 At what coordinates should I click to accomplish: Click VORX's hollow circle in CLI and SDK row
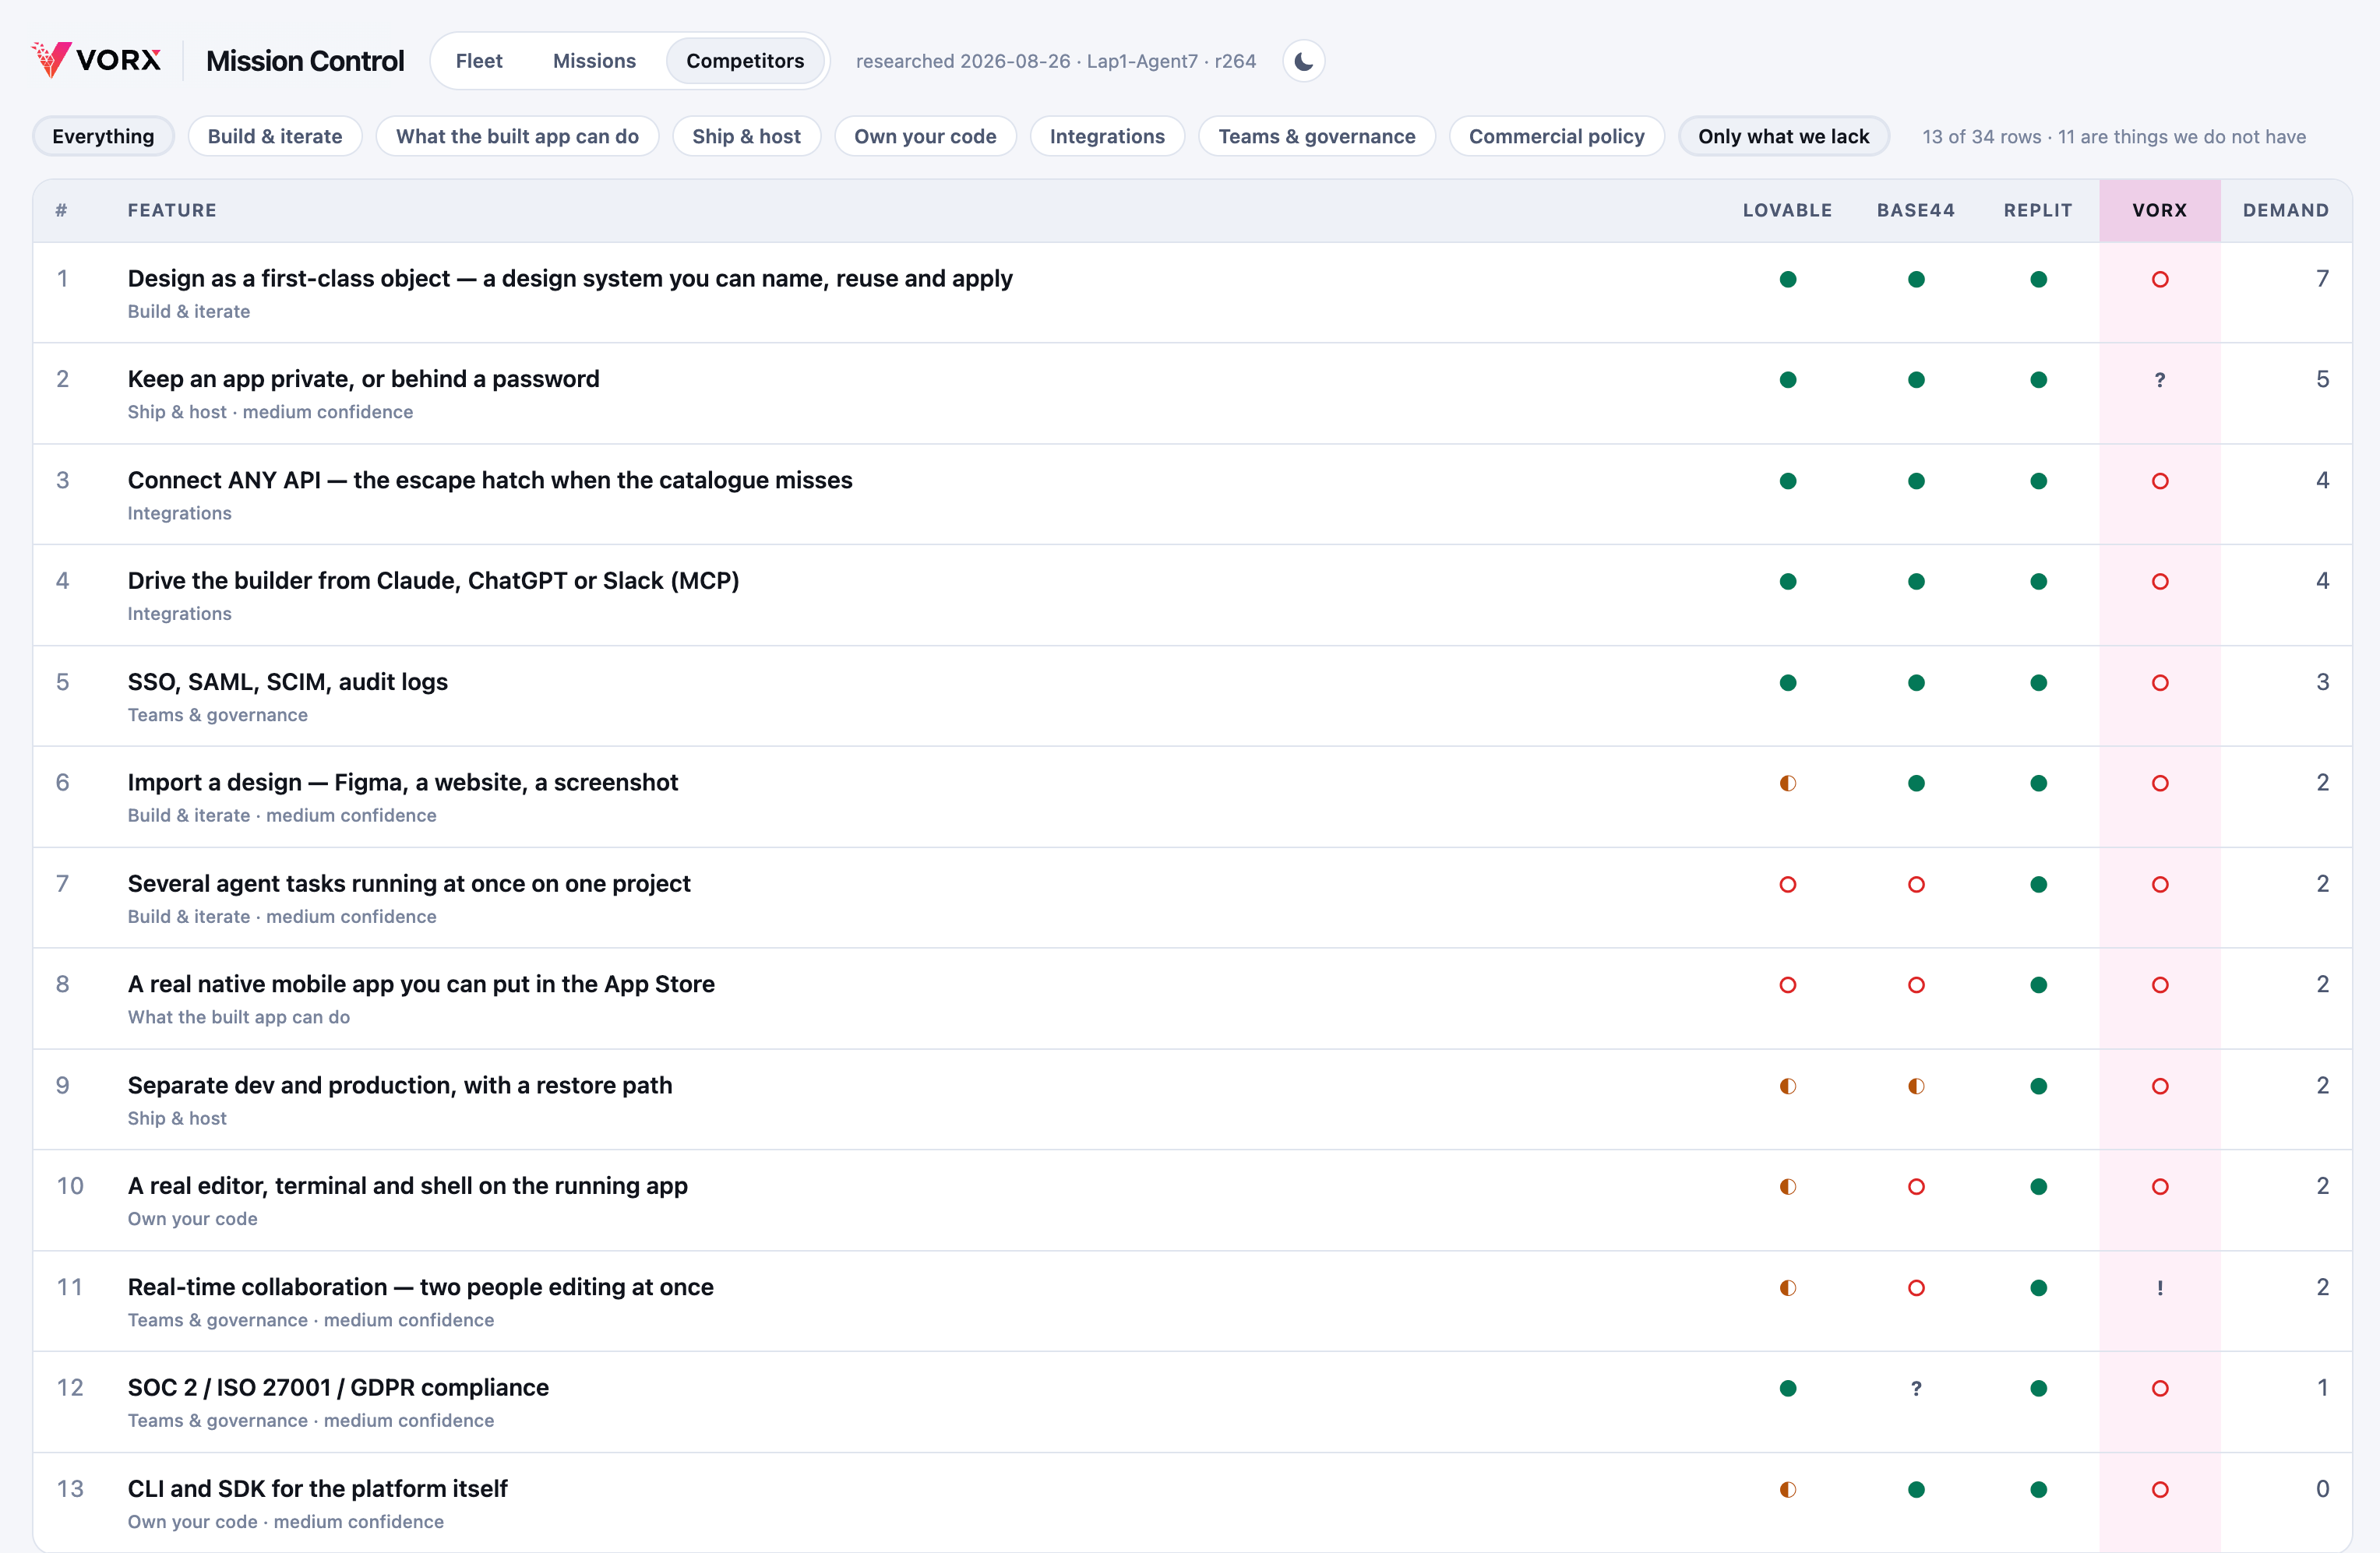click(x=2159, y=1490)
